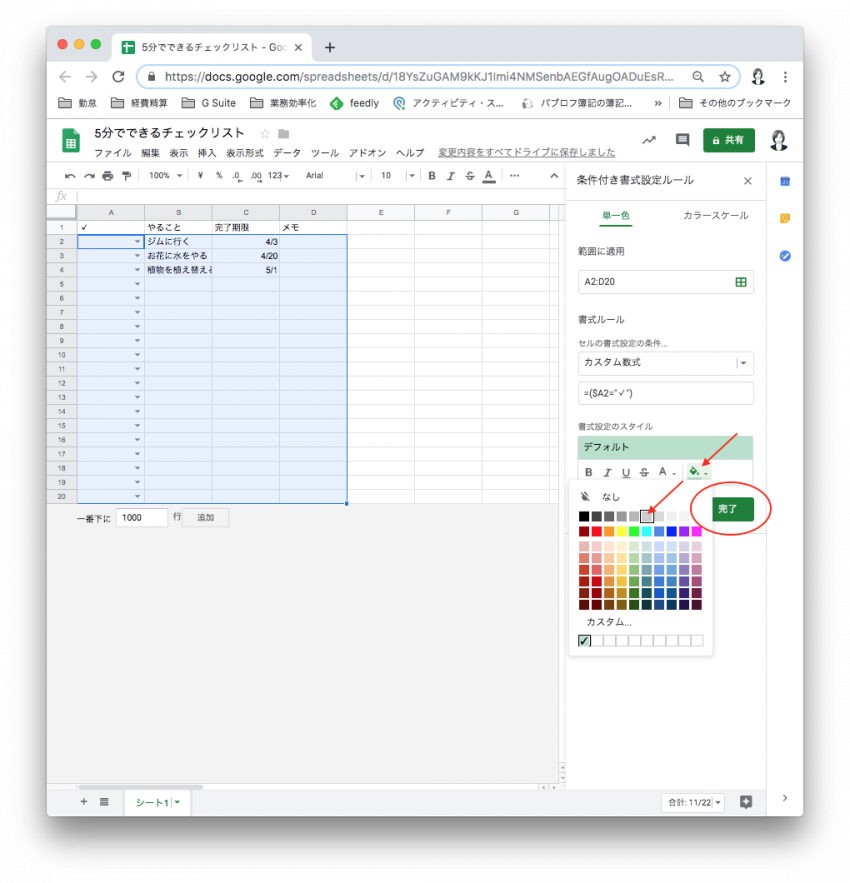
Task: Open the カスタム数式 condition dropdown
Action: coord(665,362)
